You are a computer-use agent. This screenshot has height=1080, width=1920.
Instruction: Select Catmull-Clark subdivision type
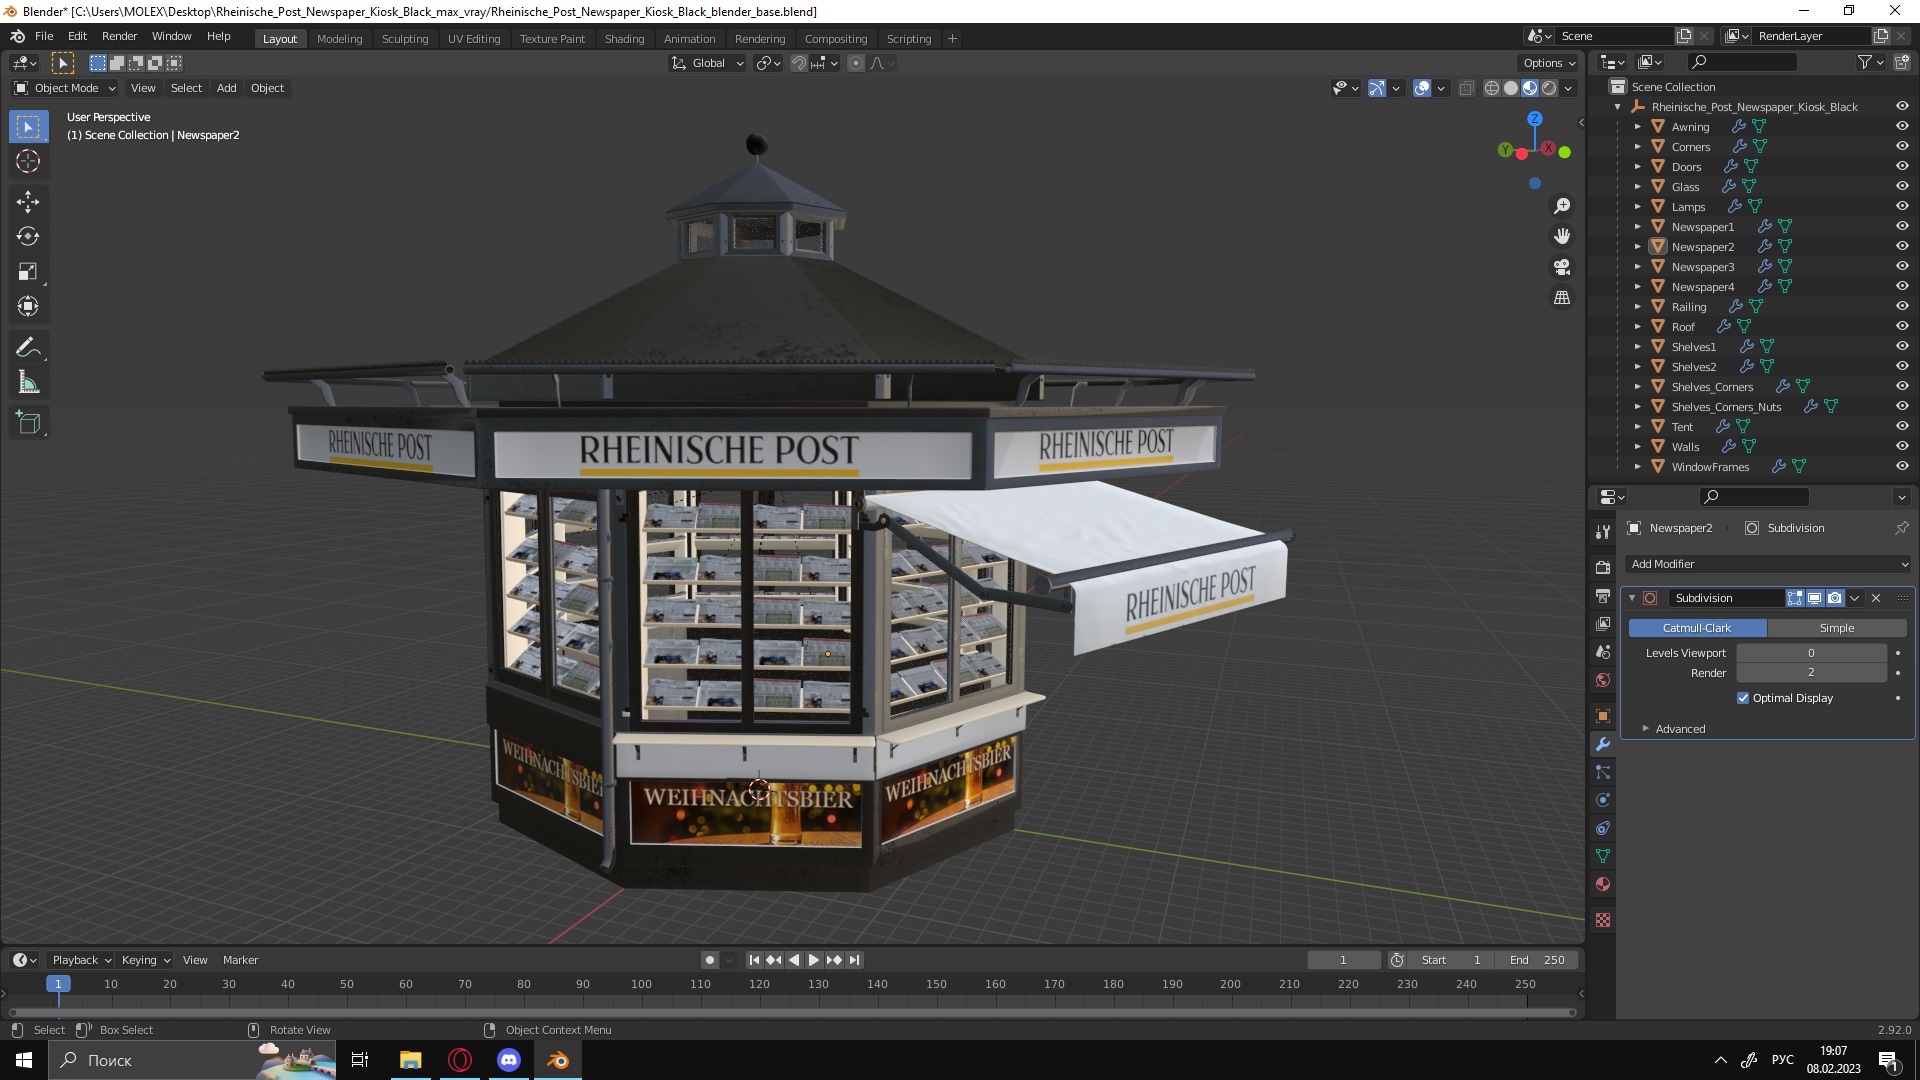pos(1697,628)
